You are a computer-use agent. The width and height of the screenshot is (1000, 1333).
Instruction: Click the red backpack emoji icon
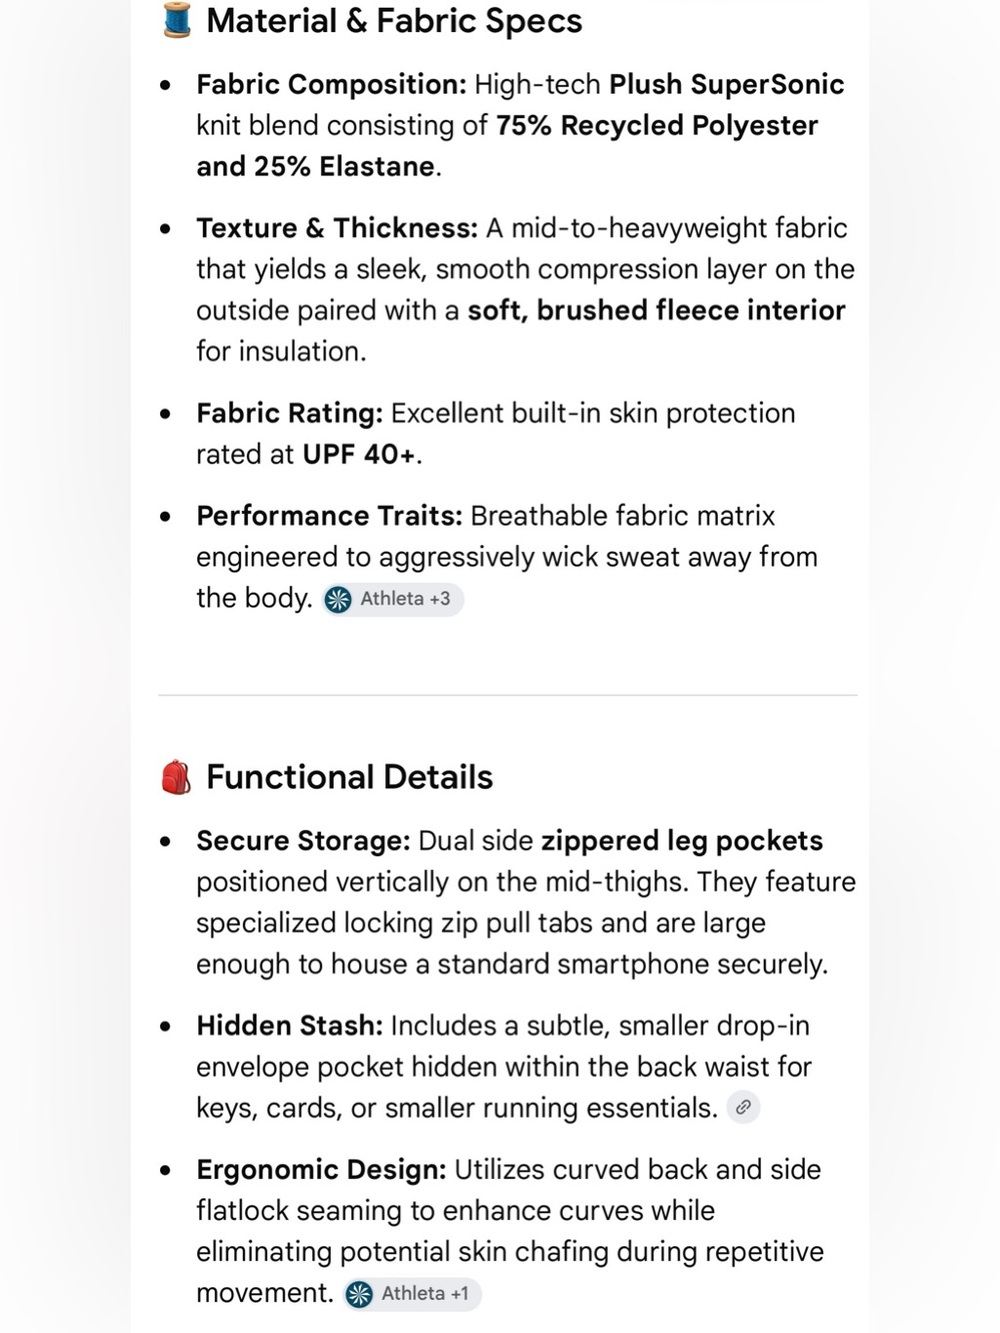pos(176,777)
